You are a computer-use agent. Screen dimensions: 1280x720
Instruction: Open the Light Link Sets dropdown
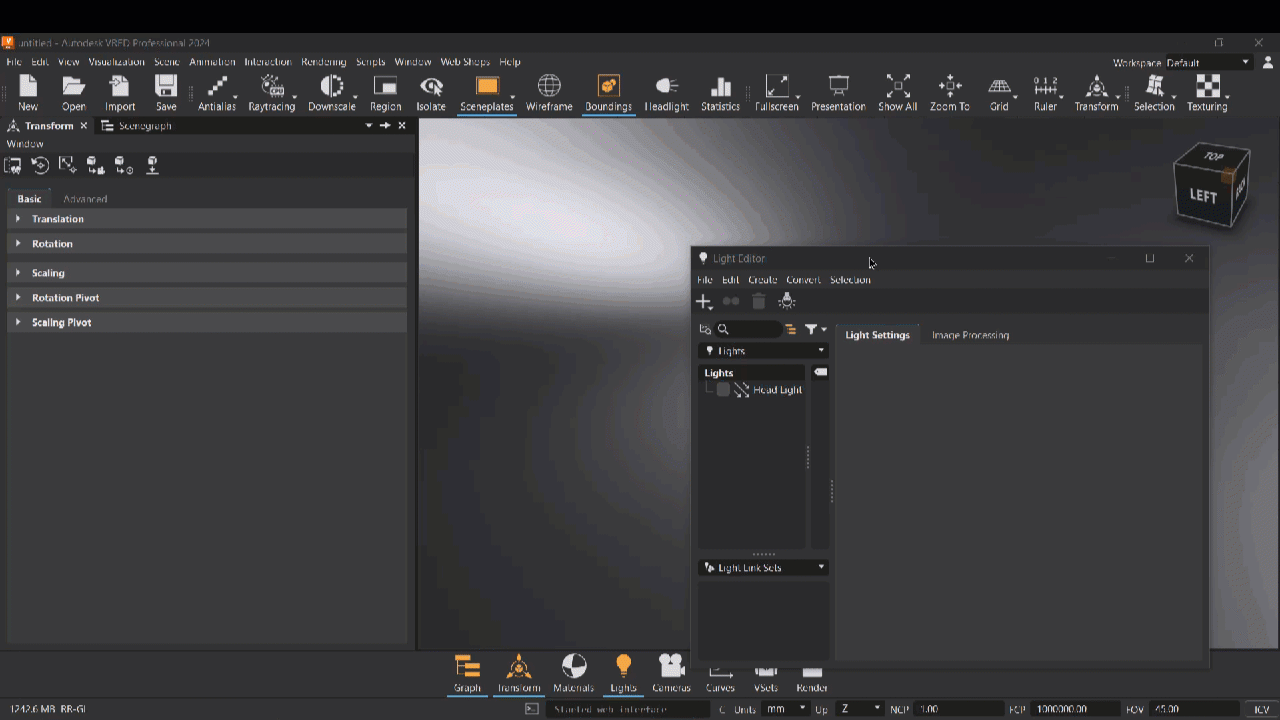[764, 568]
